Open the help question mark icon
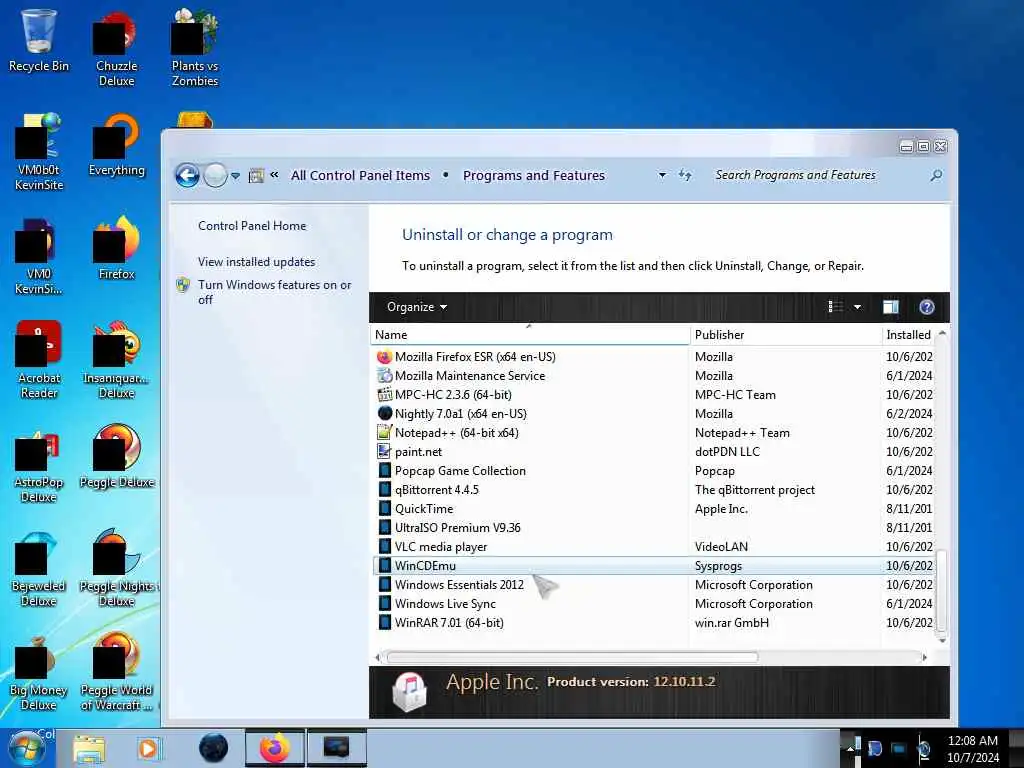The image size is (1024, 768). (926, 307)
